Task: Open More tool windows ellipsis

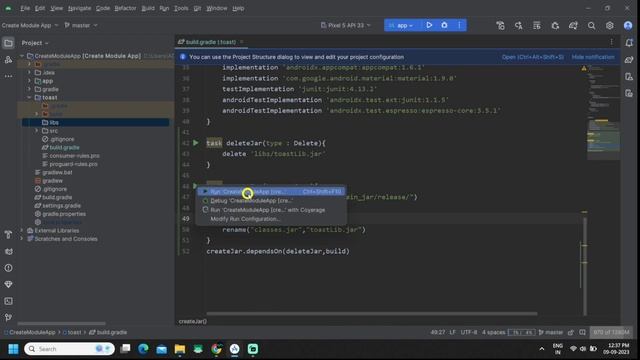Action: [x=8, y=76]
